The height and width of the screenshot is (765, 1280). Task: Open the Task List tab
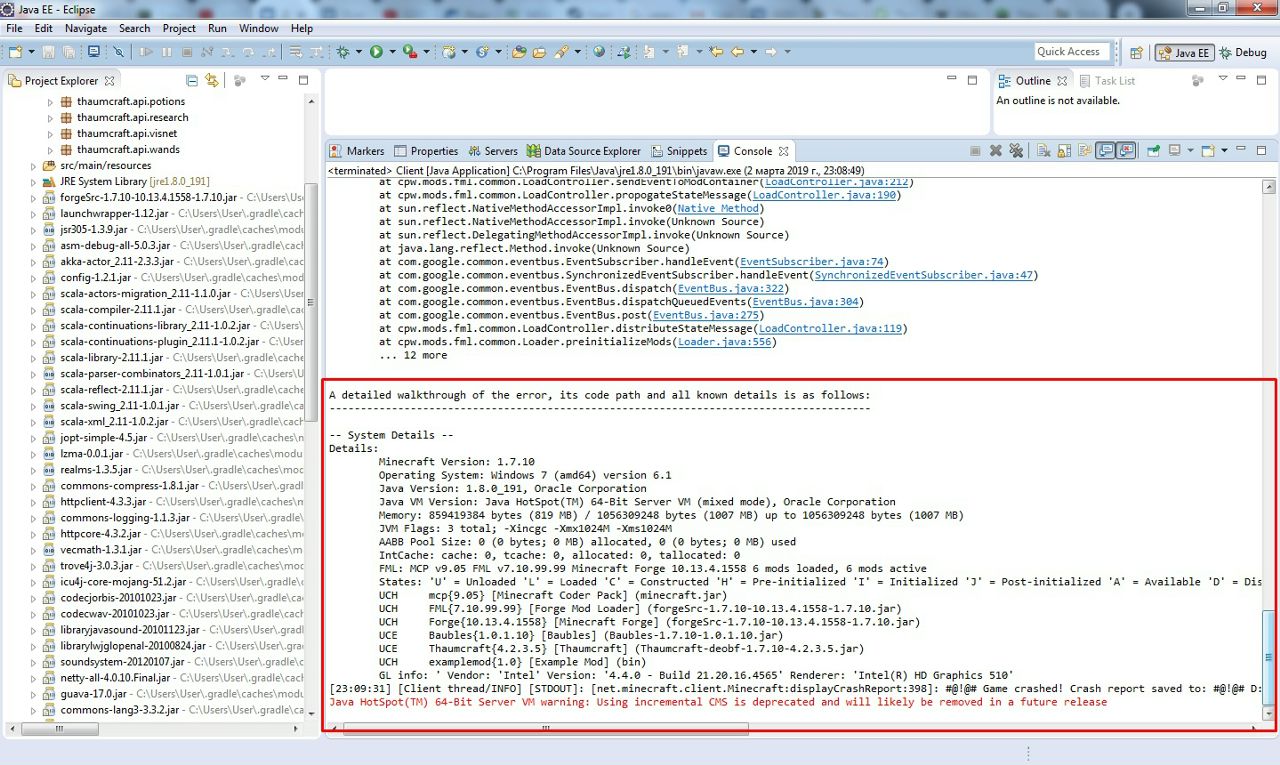click(x=1106, y=81)
